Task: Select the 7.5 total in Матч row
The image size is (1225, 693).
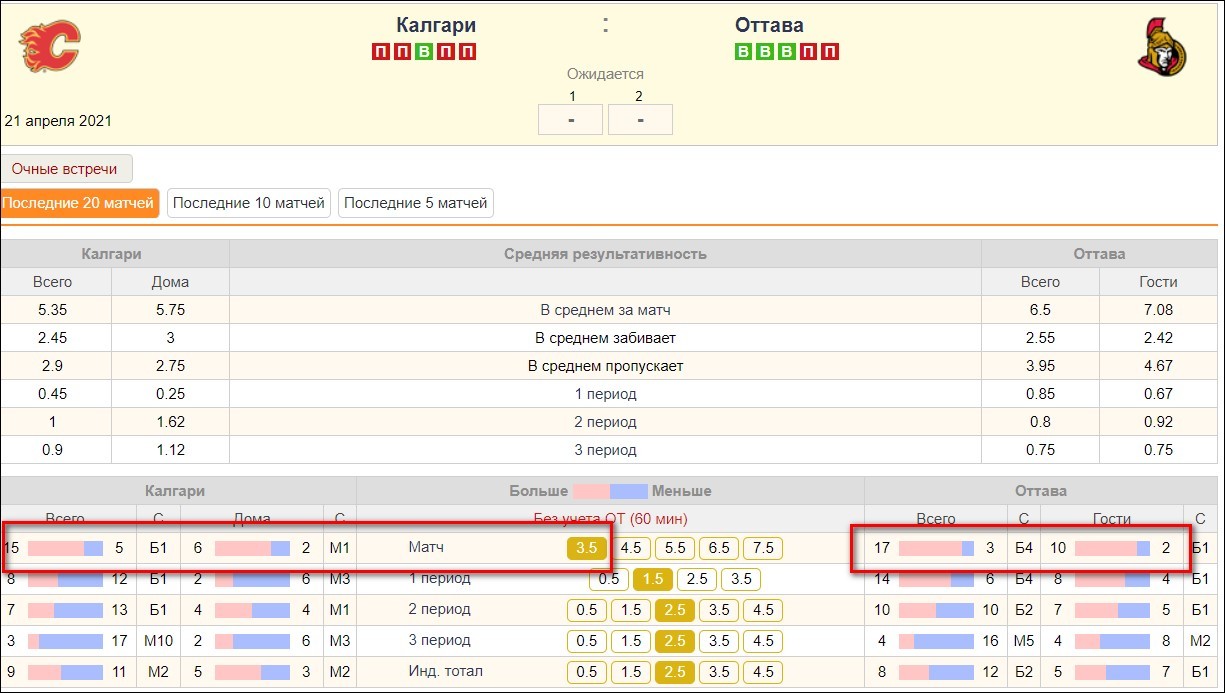Action: pos(763,548)
